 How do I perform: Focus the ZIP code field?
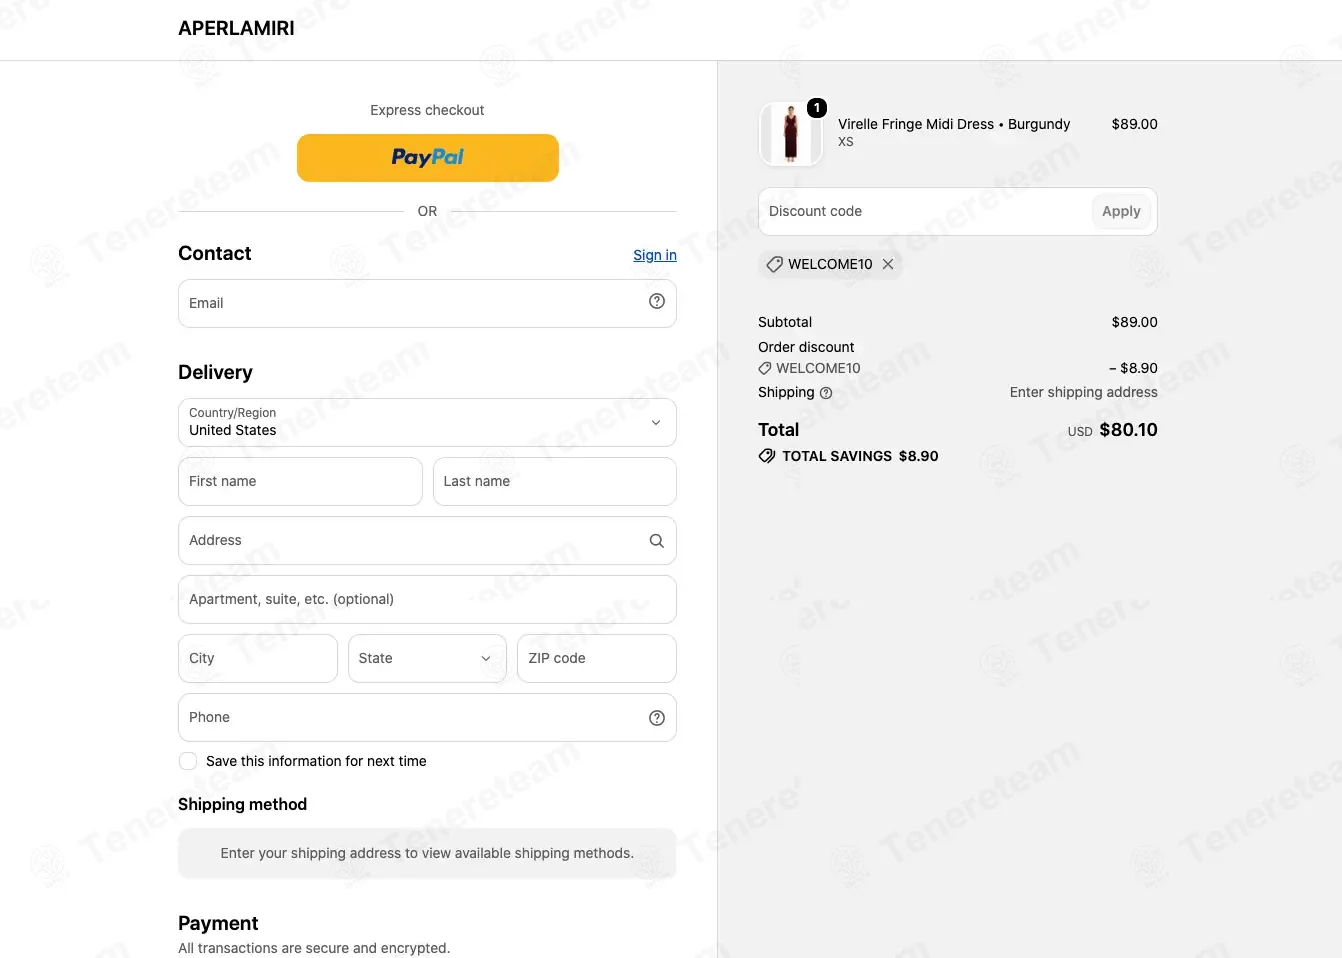[x=597, y=658]
